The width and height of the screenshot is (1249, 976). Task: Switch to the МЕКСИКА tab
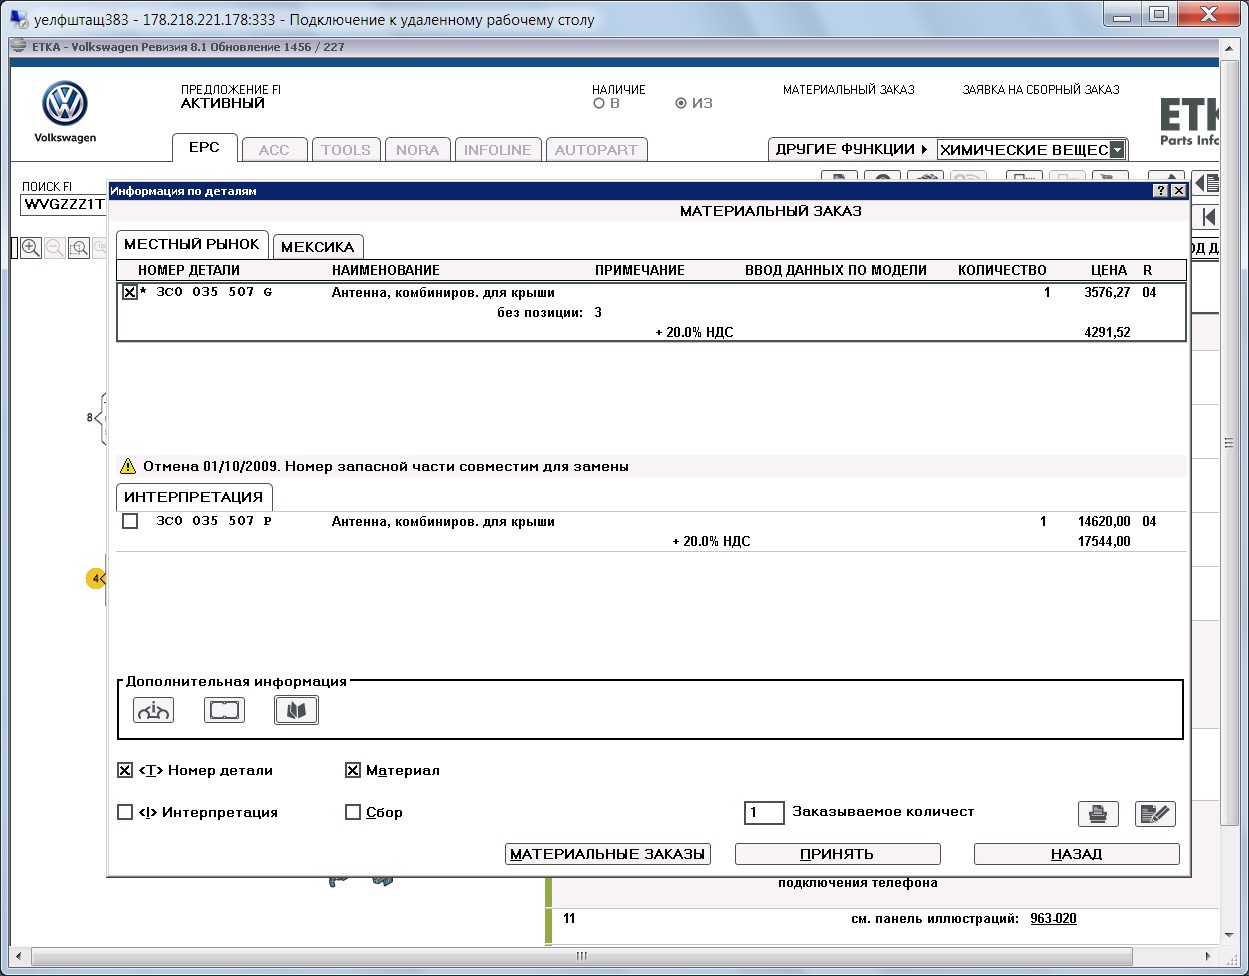coord(318,247)
